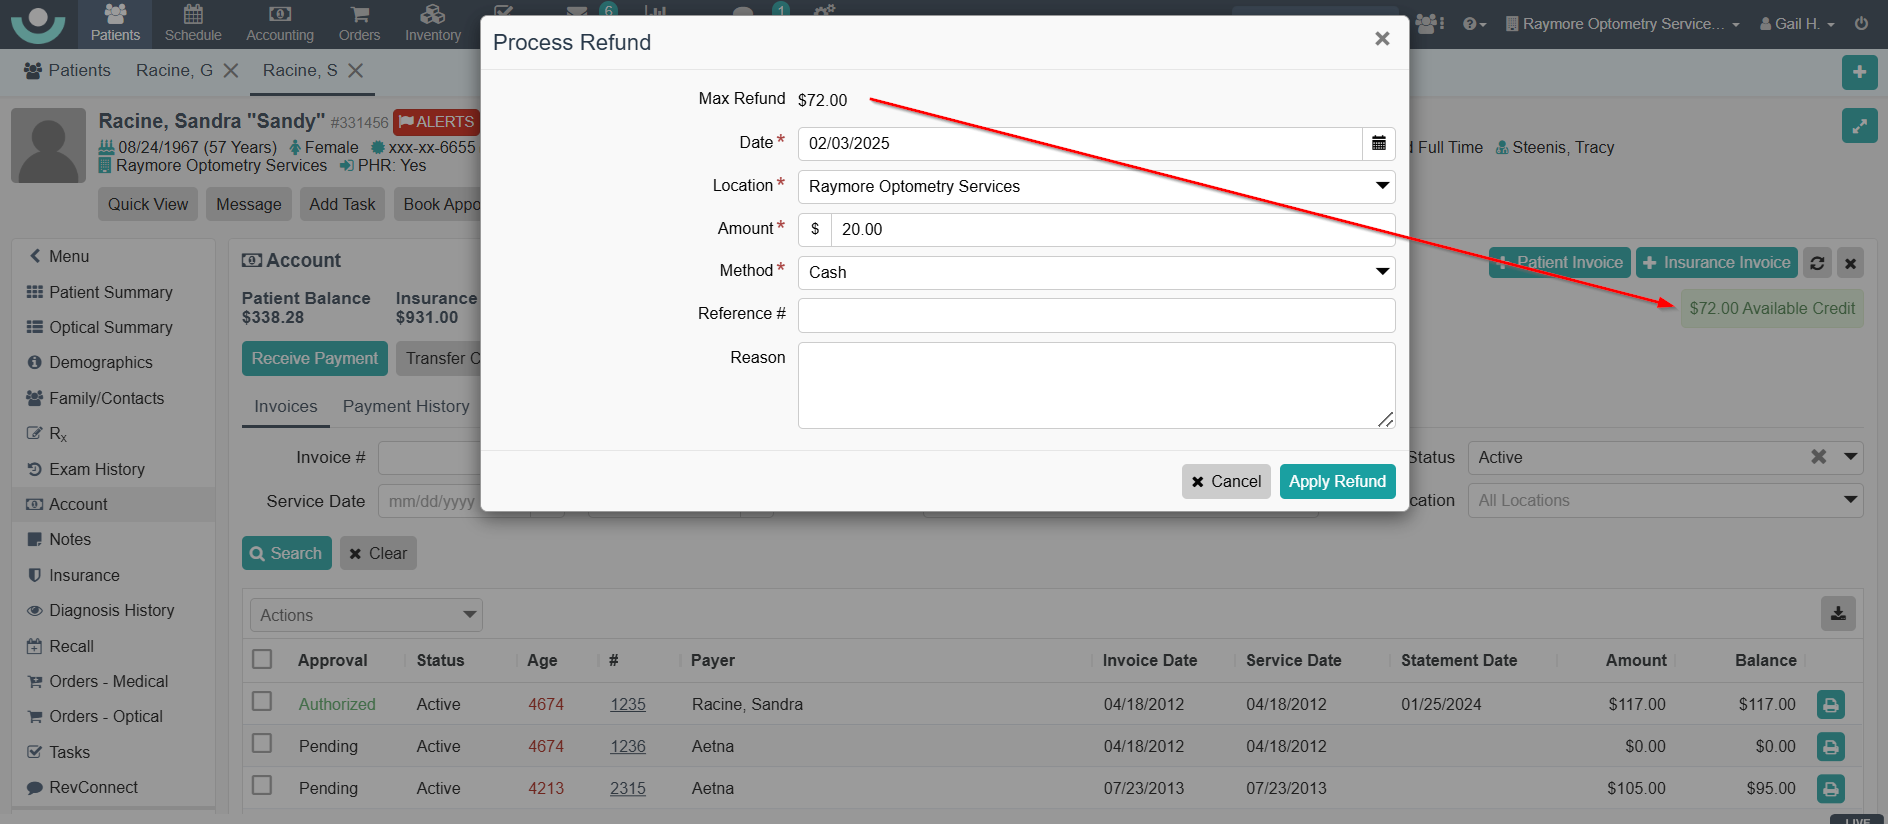
Task: Cancel the refund dialog
Action: pos(1225,481)
